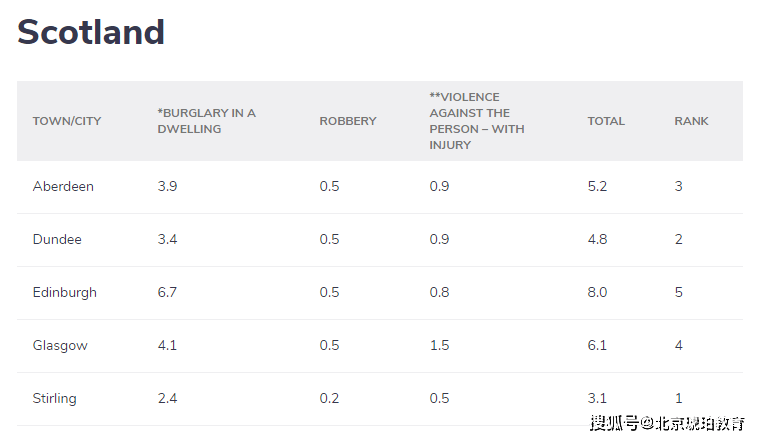Screen dimensions: 759x440
Task: Select the Dundee row label
Action: pos(57,240)
